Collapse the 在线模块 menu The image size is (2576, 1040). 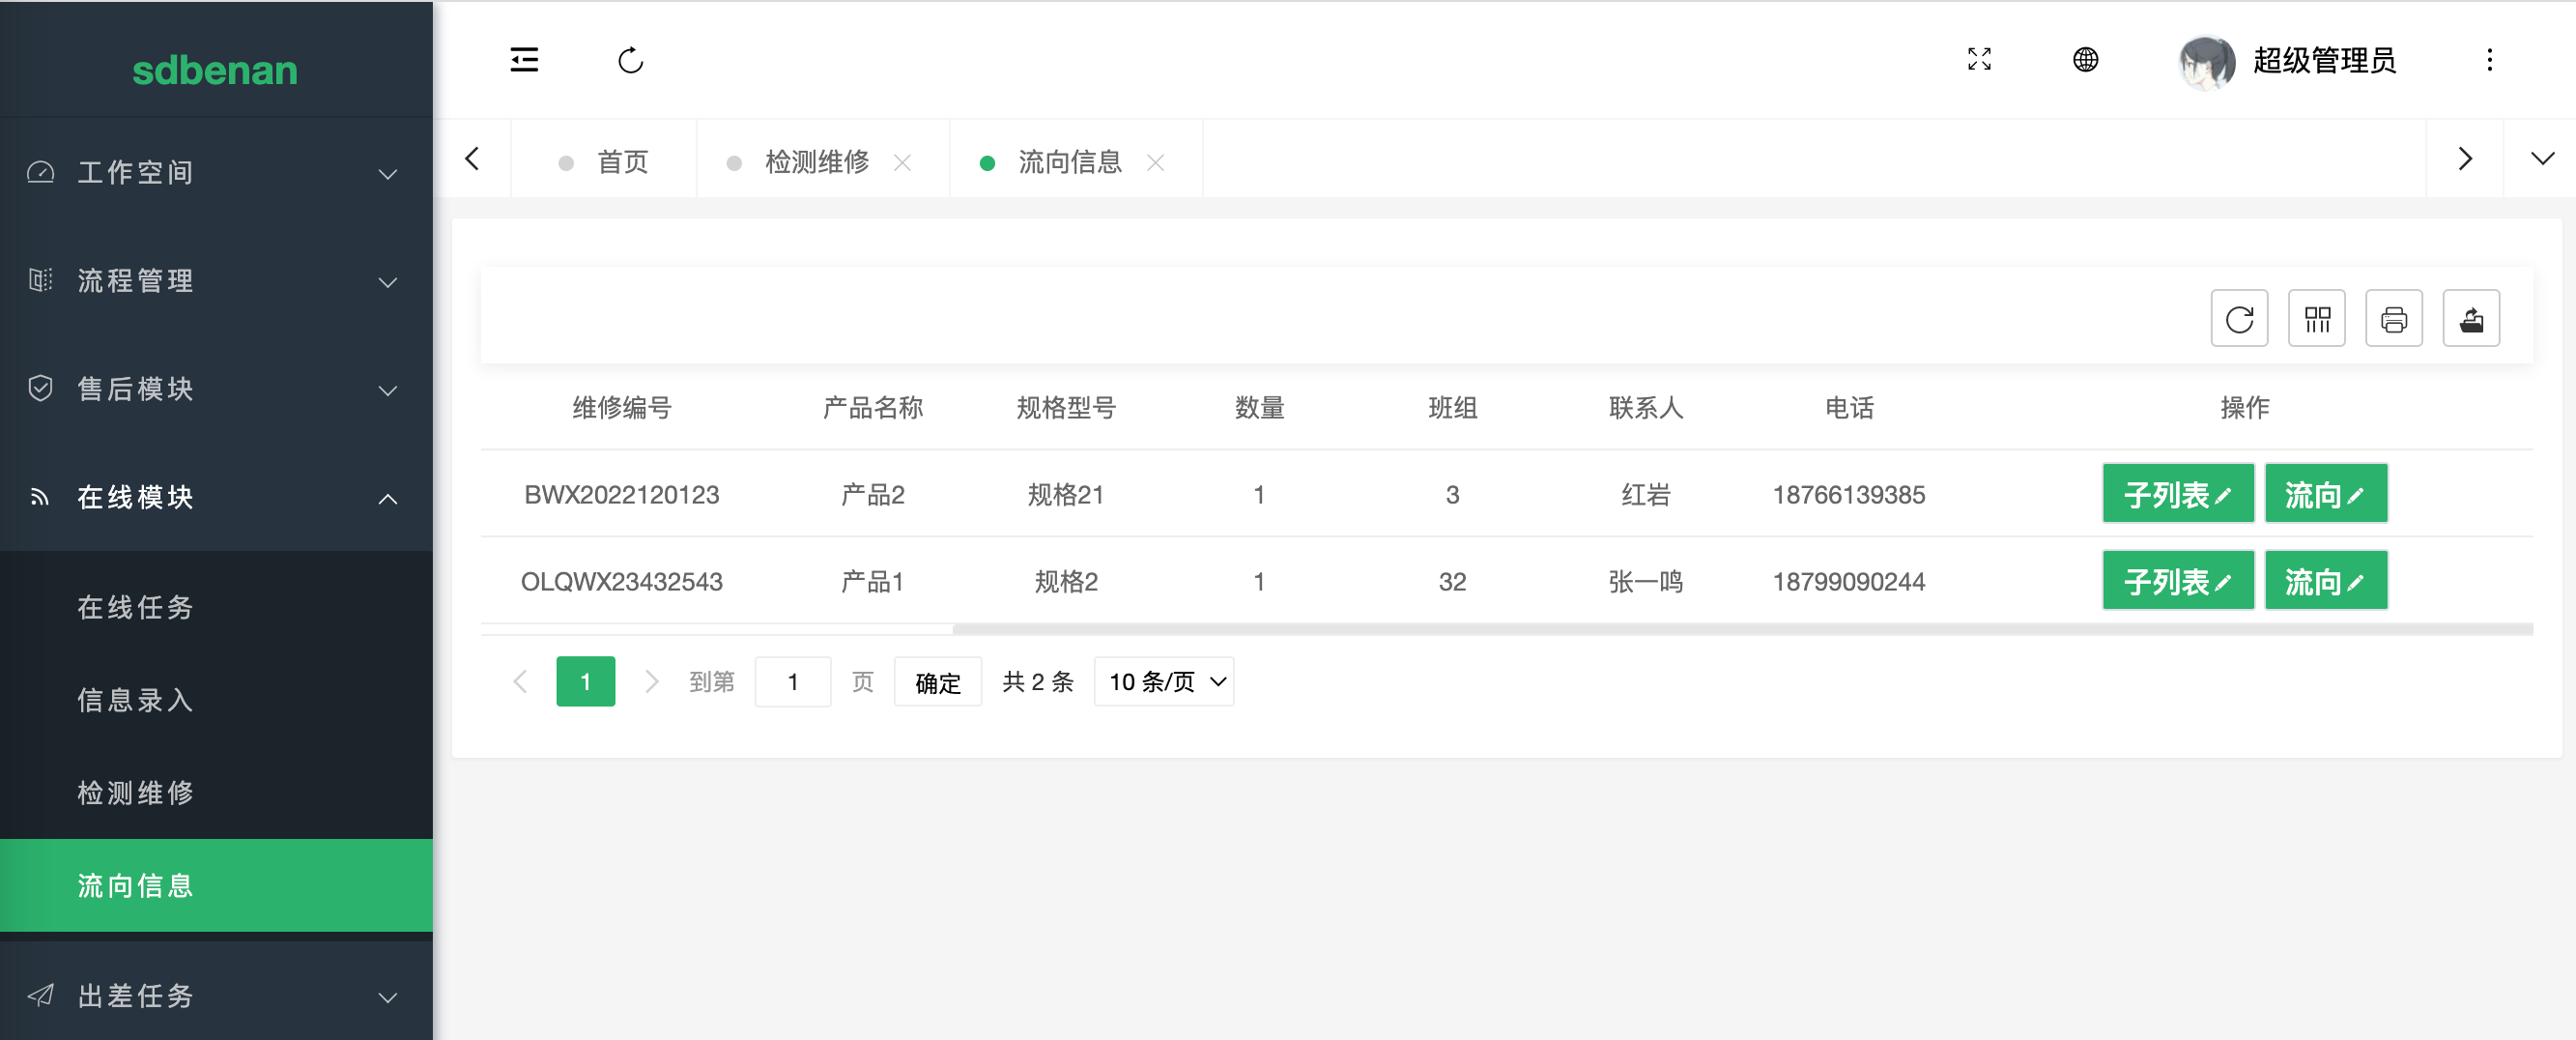click(216, 498)
